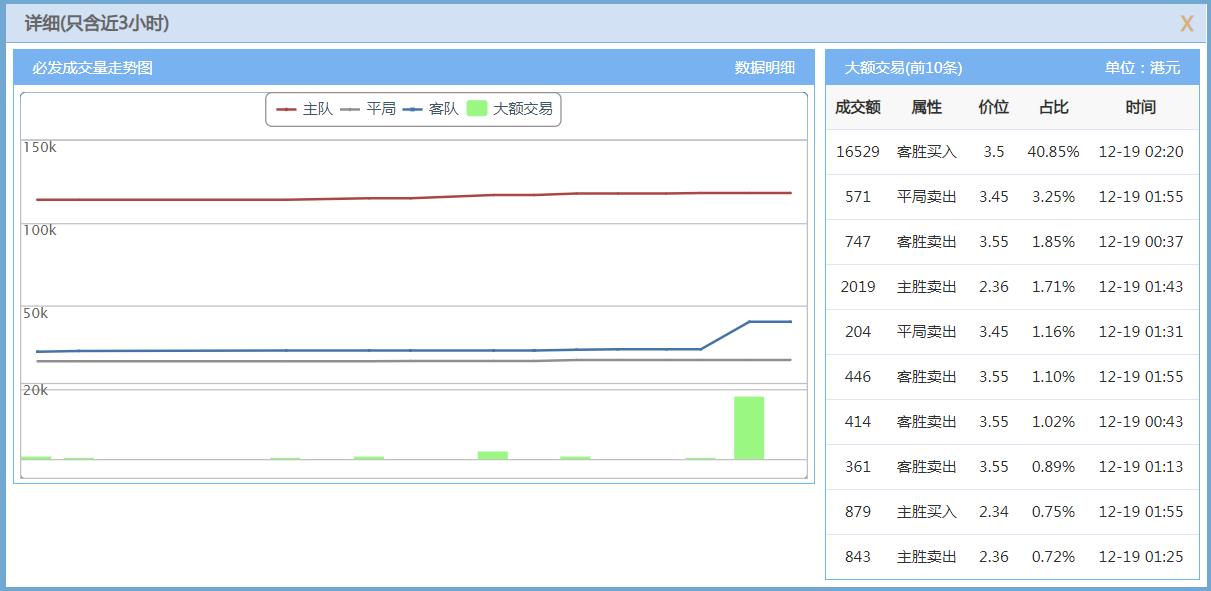The image size is (1211, 591).
Task: Select the 属性 column header
Action: (x=925, y=107)
